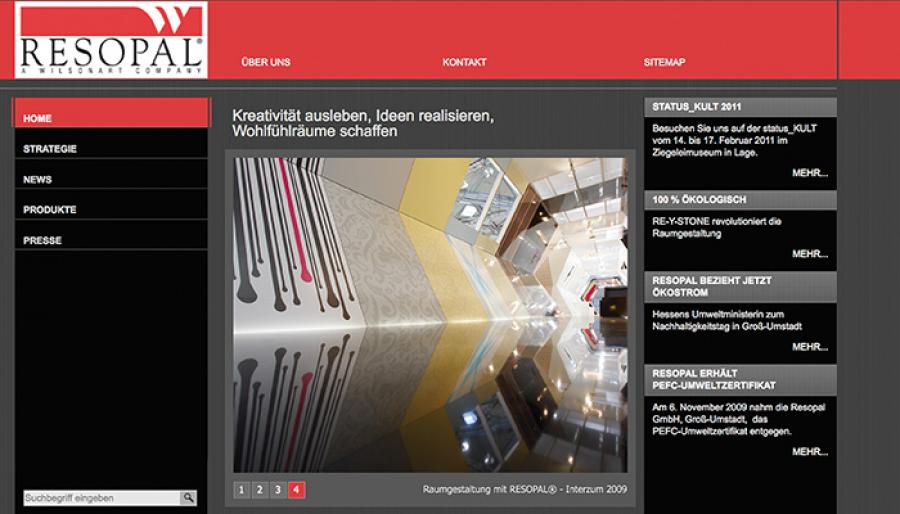Show slide 3 of the slideshow

coord(278,490)
